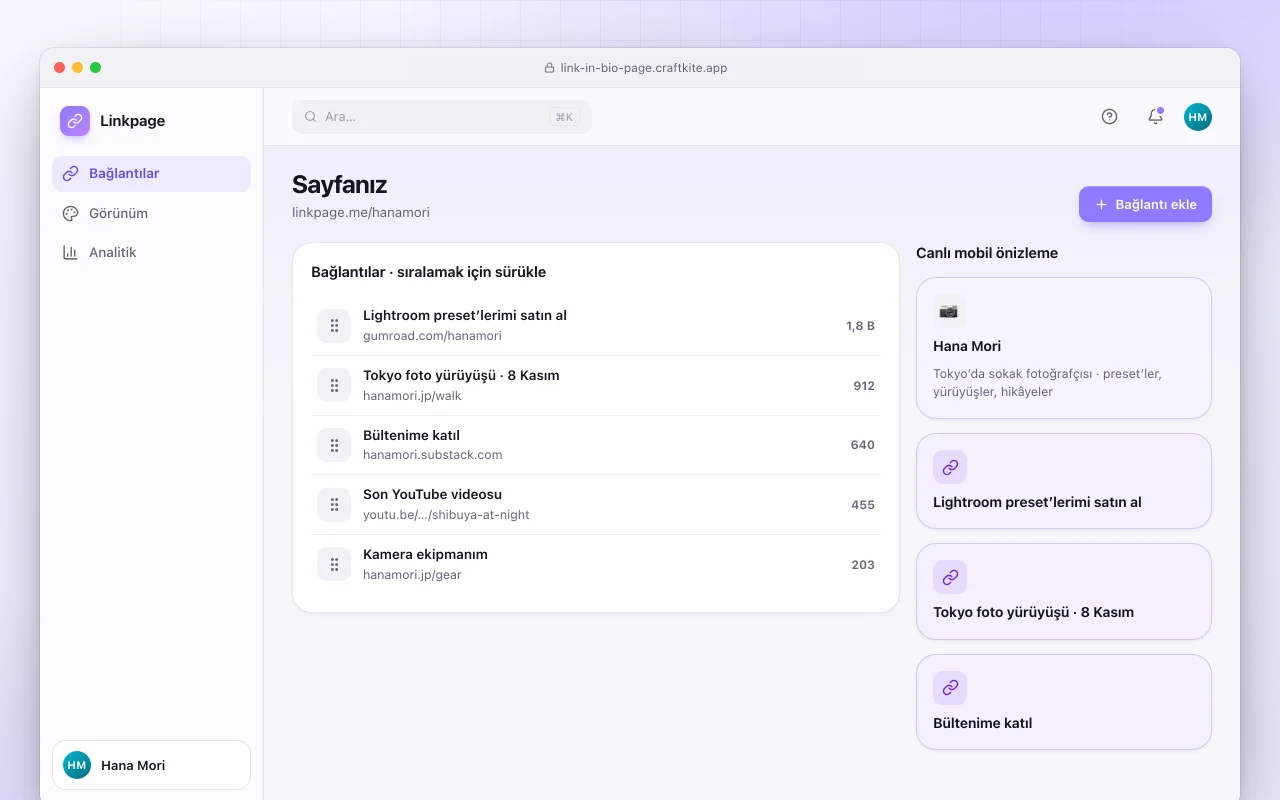Open Hana Mori account card in sidebar
This screenshot has height=800, width=1280.
tap(151, 765)
